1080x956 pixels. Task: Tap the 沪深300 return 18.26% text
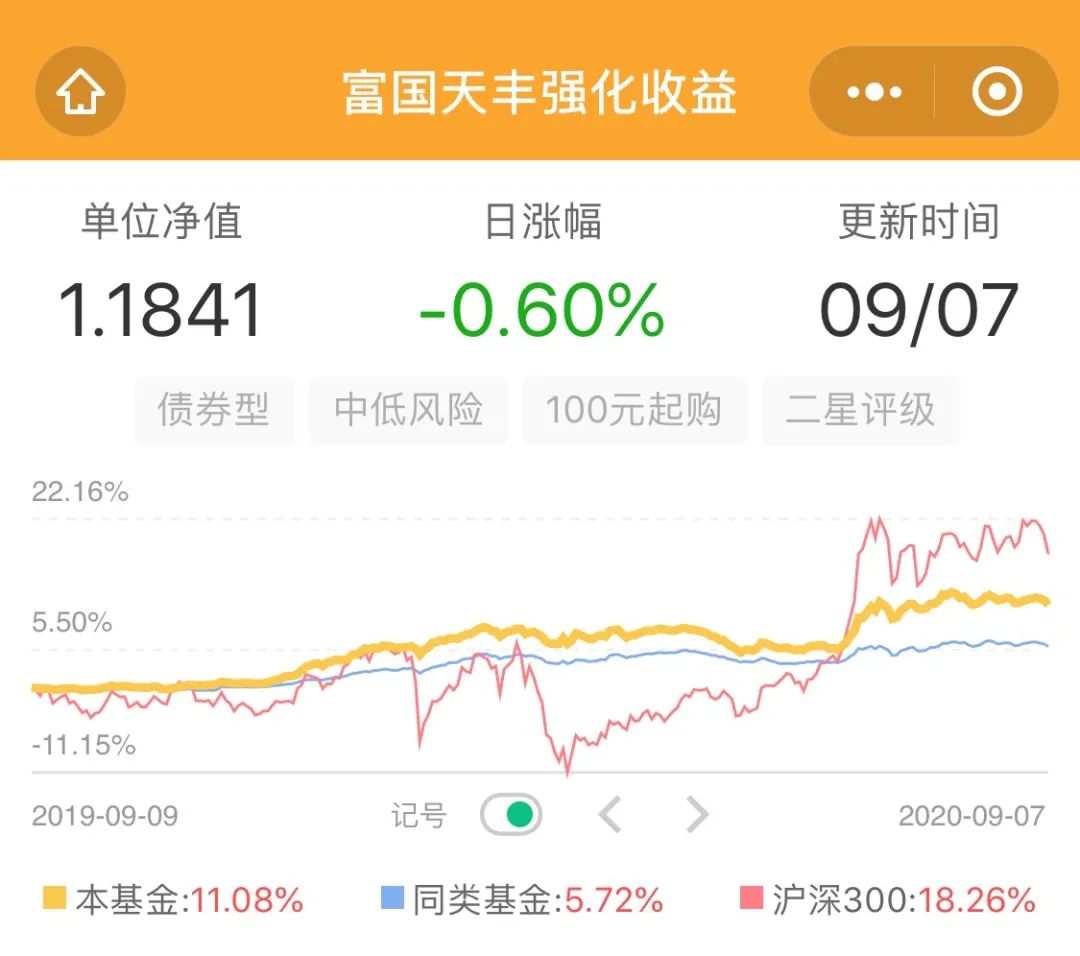(x=977, y=900)
